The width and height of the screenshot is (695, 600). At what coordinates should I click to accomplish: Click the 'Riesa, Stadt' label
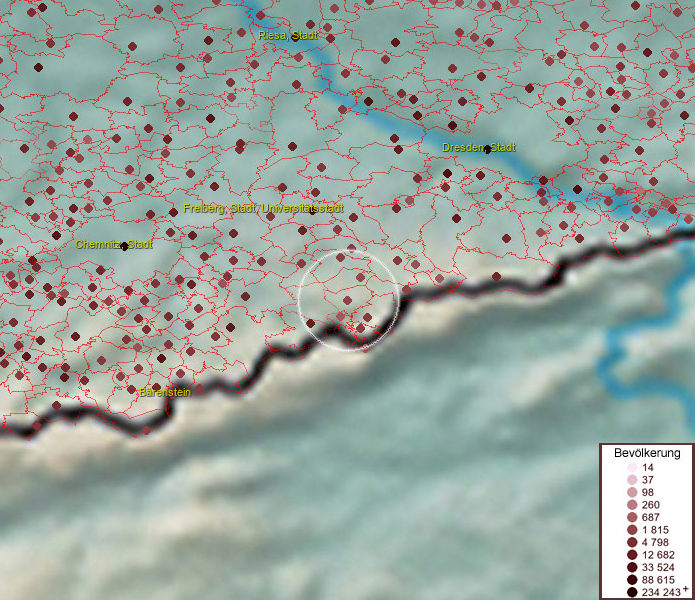tap(286, 36)
